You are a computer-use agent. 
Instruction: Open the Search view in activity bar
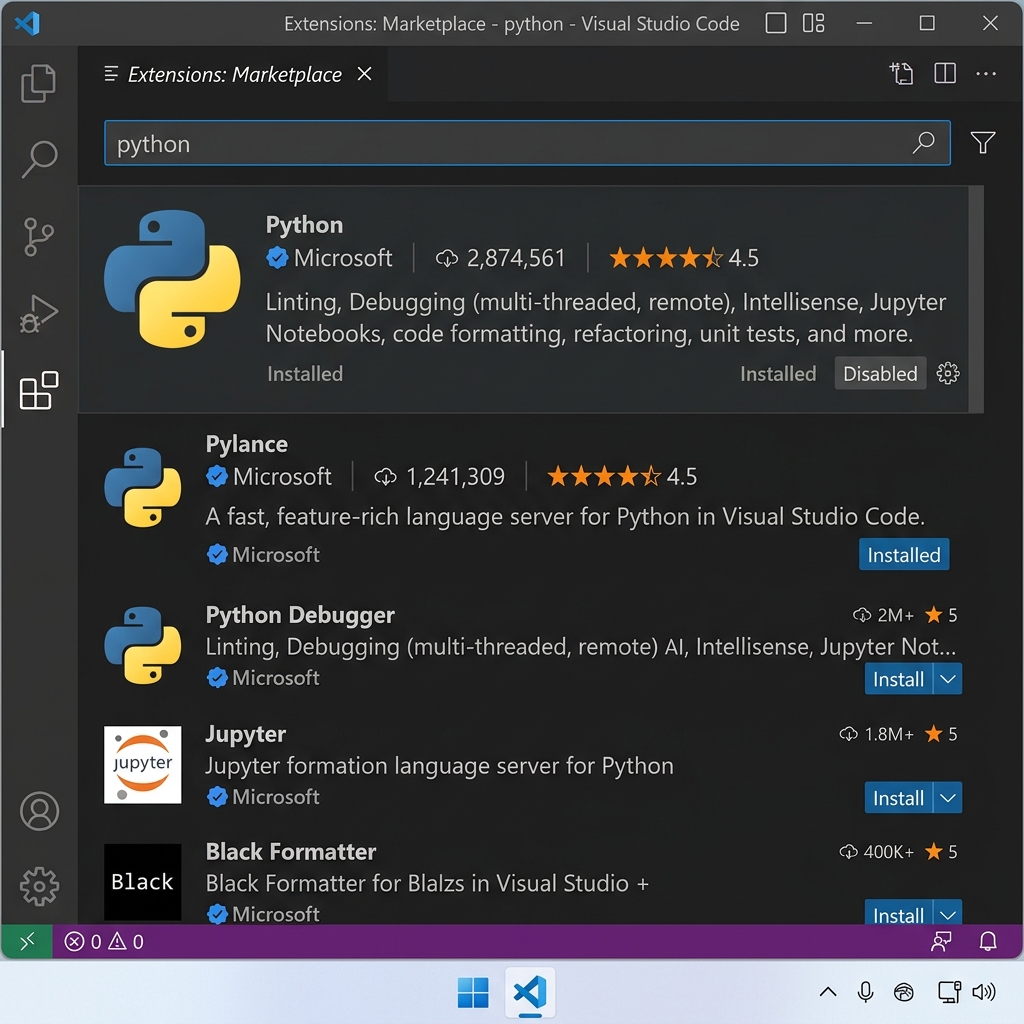tap(39, 159)
